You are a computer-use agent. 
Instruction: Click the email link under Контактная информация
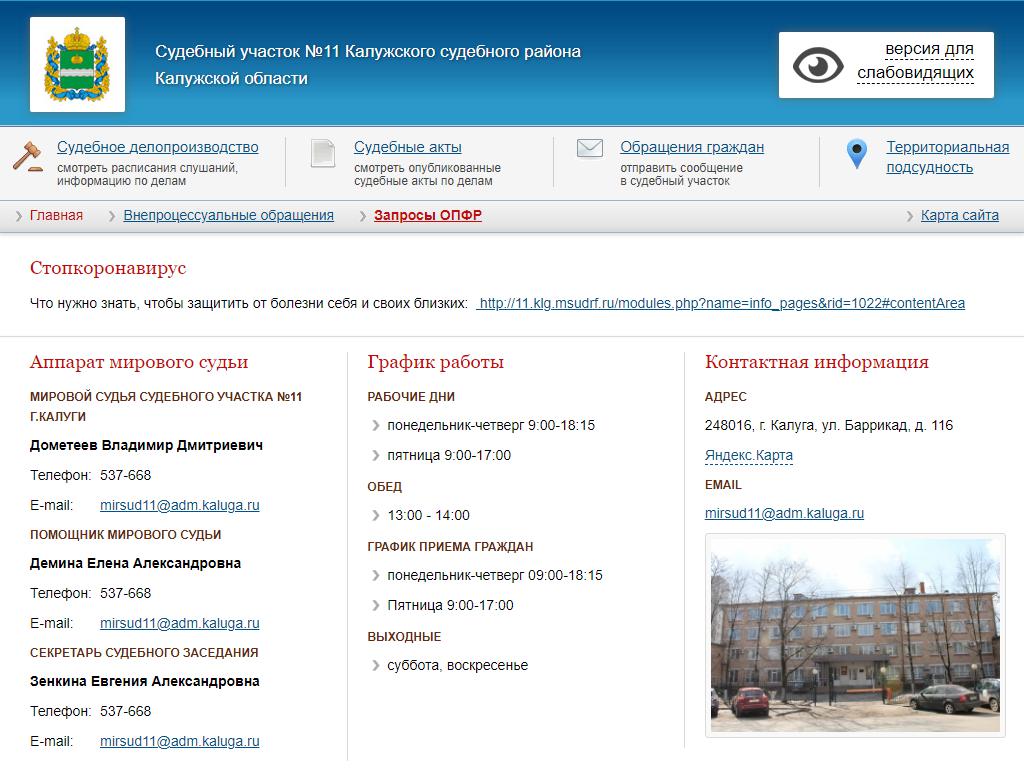784,513
